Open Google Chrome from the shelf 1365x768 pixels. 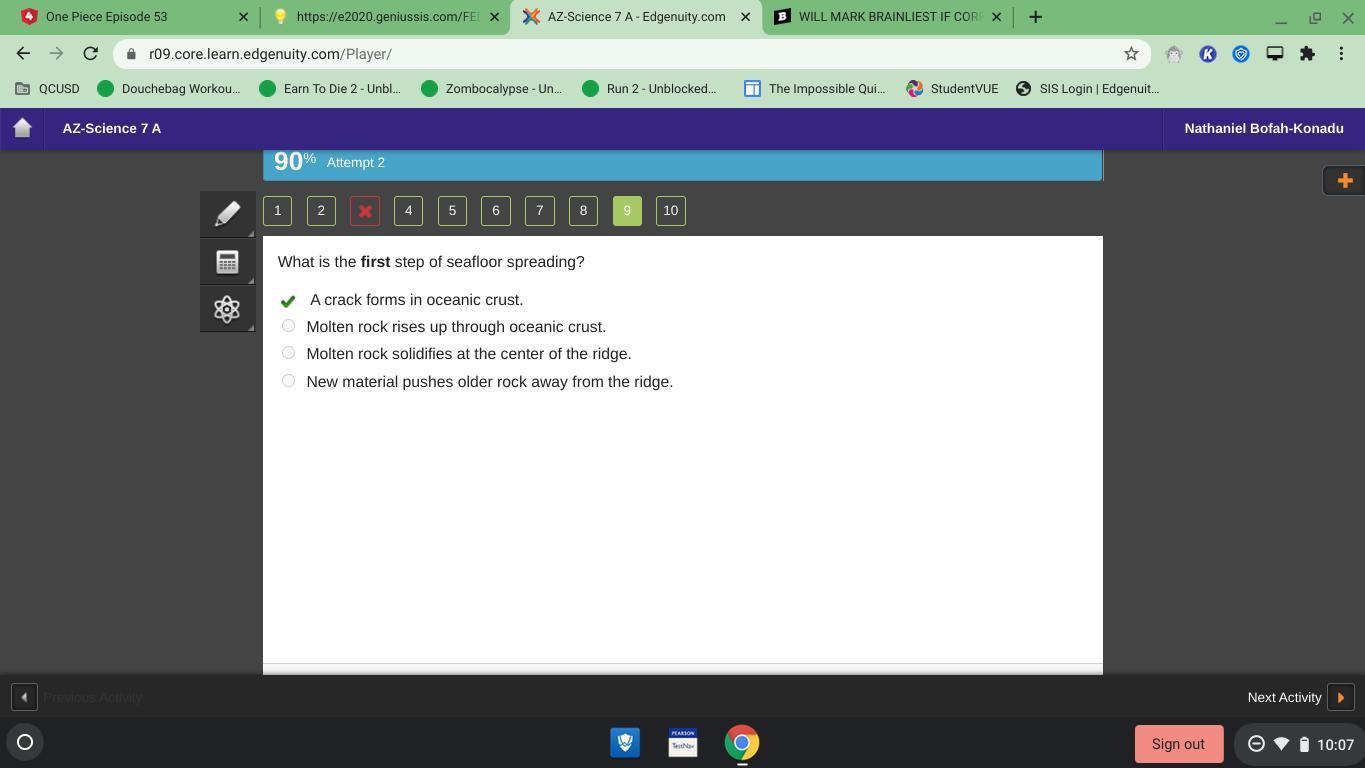pyautogui.click(x=741, y=742)
